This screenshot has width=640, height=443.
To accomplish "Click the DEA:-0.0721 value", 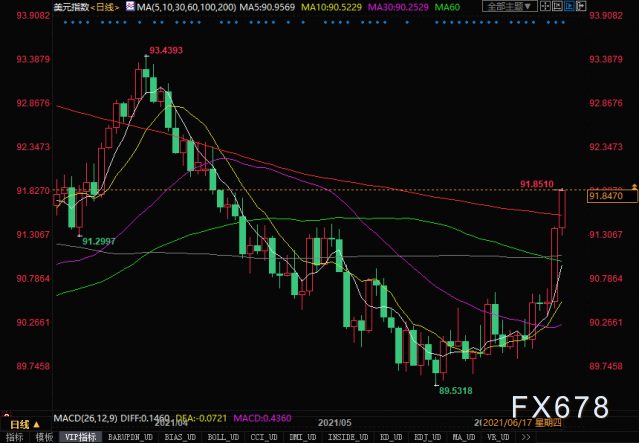I will click(201, 418).
